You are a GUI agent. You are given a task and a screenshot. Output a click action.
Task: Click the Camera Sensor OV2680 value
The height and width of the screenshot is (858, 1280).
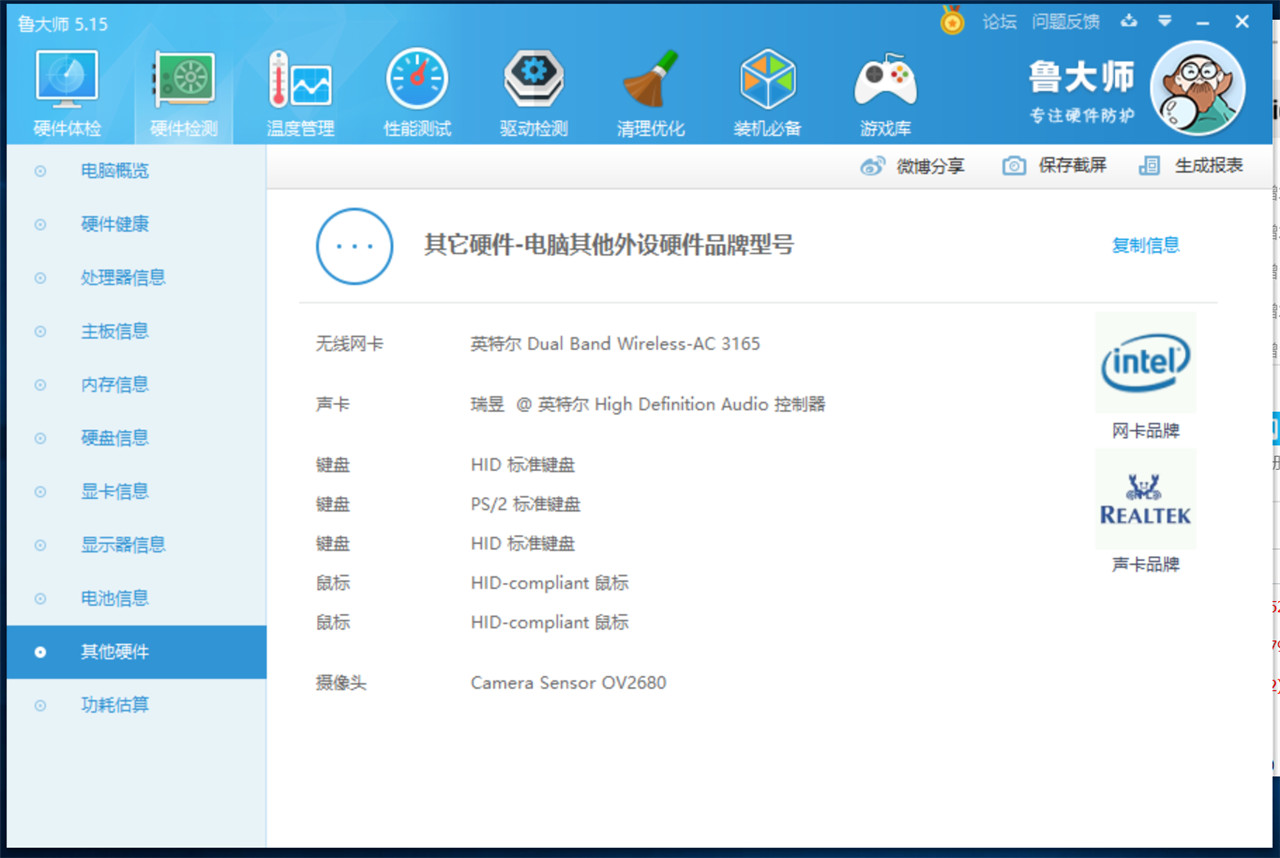point(568,683)
